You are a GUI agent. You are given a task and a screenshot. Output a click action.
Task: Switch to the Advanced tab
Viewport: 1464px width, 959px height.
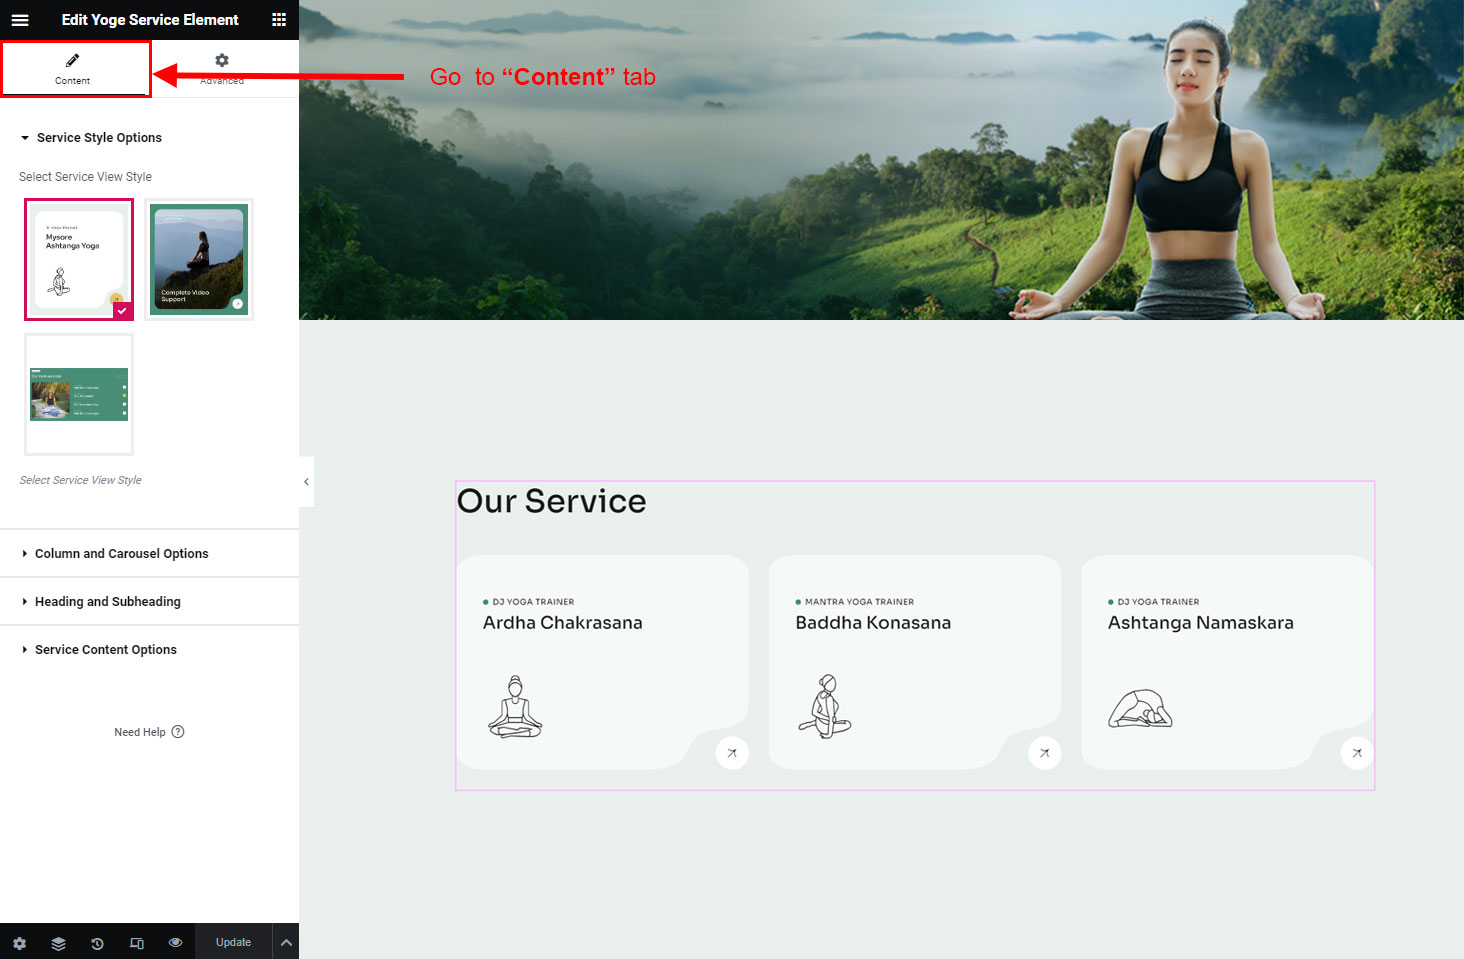pos(222,69)
